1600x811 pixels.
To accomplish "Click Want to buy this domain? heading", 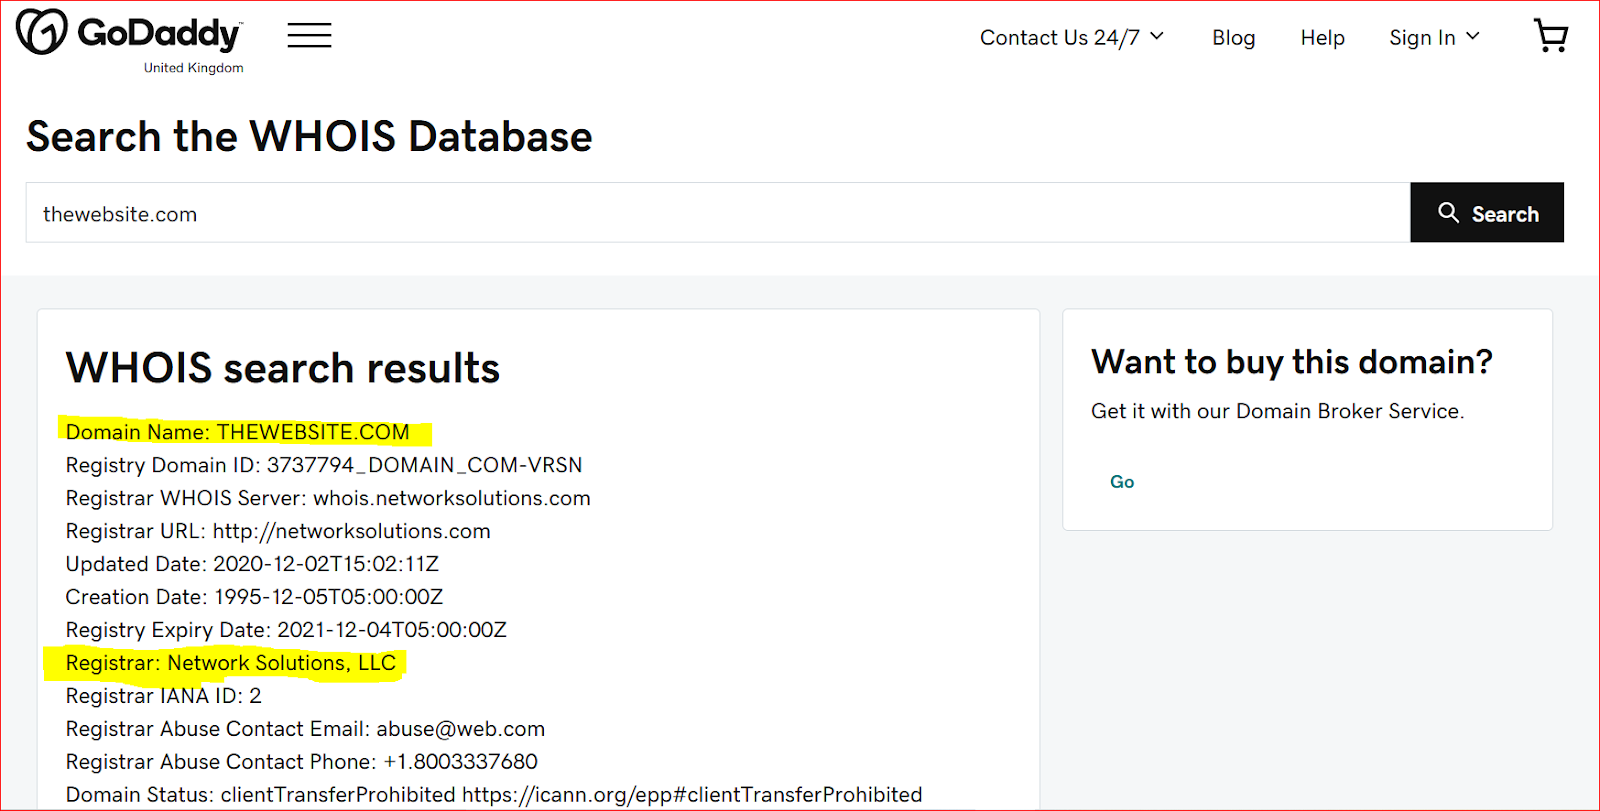I will pos(1292,361).
